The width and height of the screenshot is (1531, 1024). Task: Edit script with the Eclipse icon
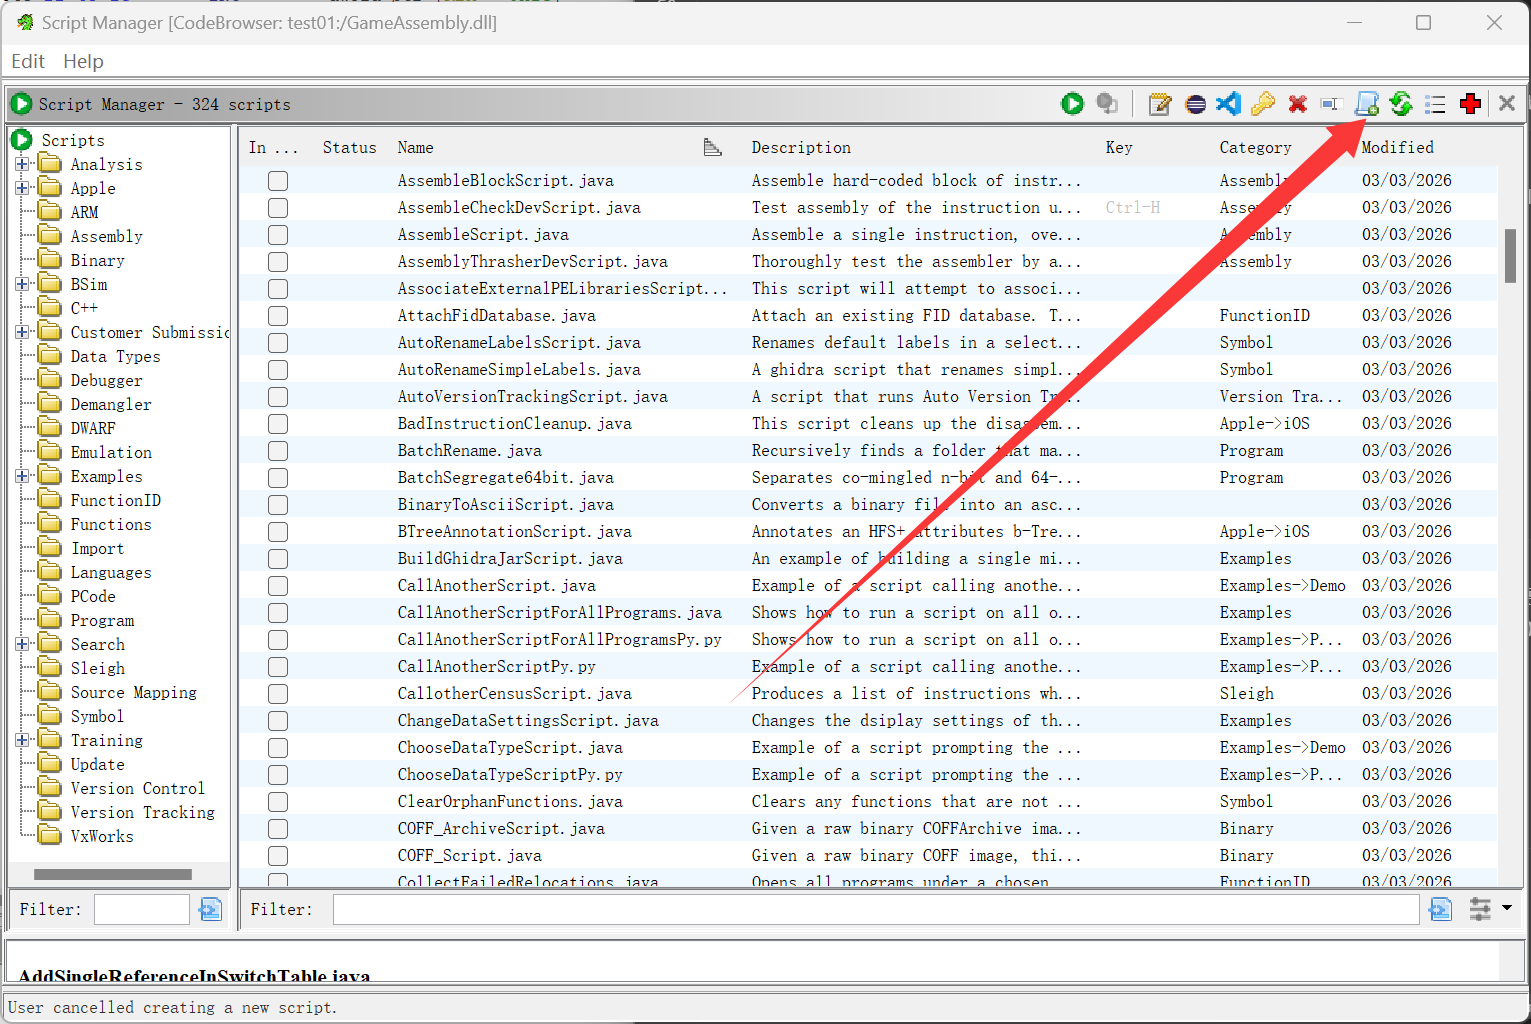(1195, 104)
